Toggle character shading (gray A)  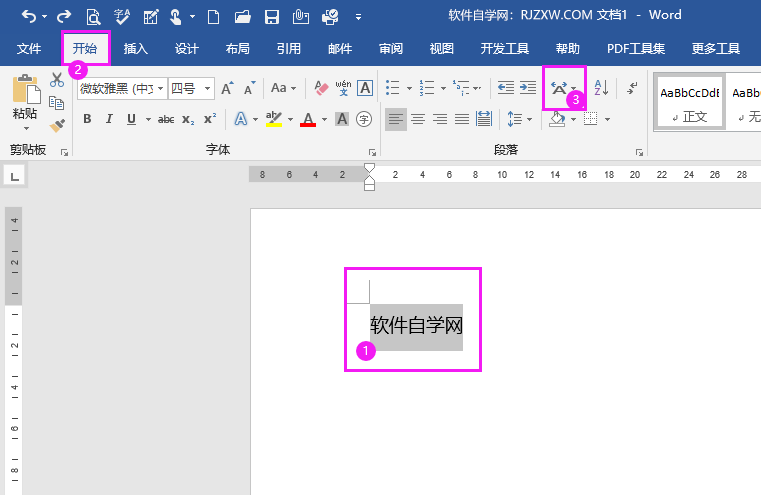click(x=342, y=119)
